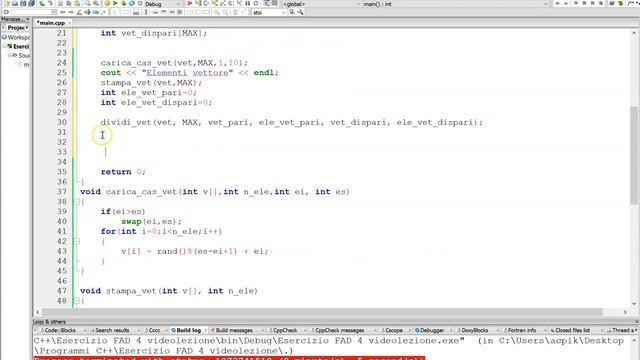This screenshot has width=640, height=360.
Task: Place cursor on line 35 return 0
Action: [x=123, y=172]
